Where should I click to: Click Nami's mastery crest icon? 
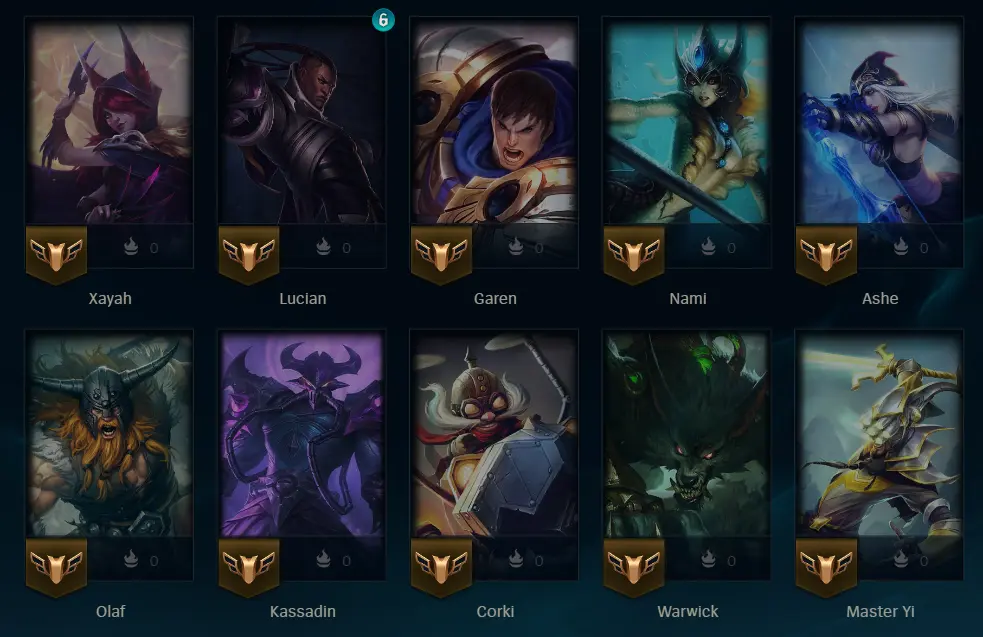click(x=634, y=255)
